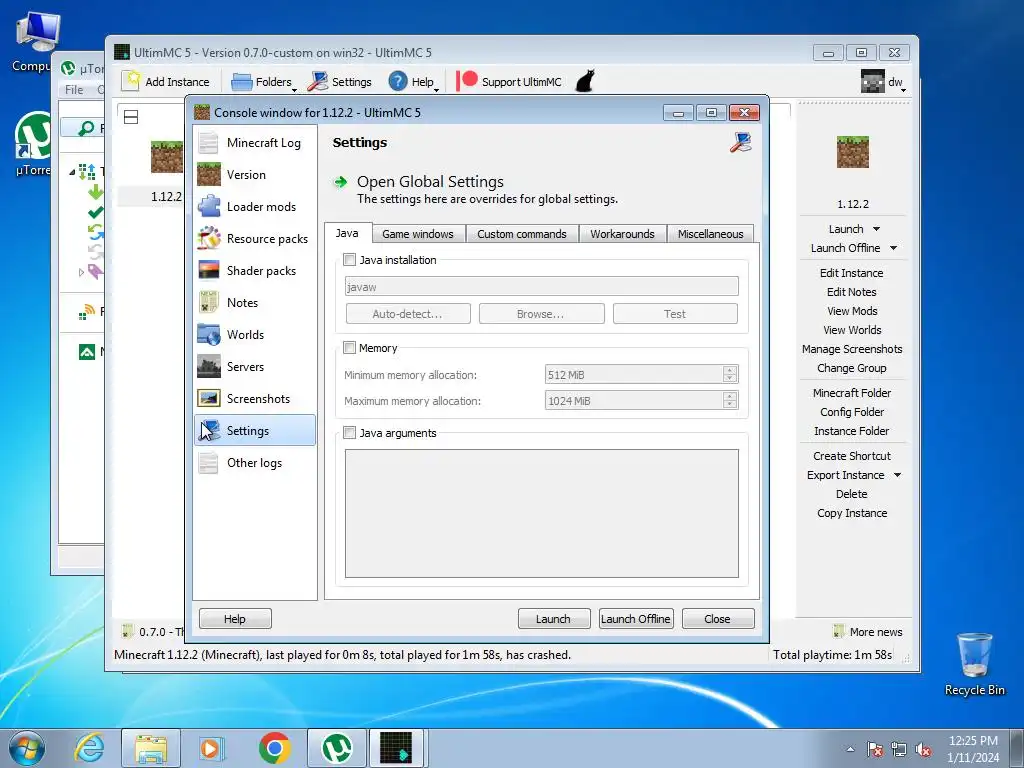Collapse the instance group toggle

[131, 117]
